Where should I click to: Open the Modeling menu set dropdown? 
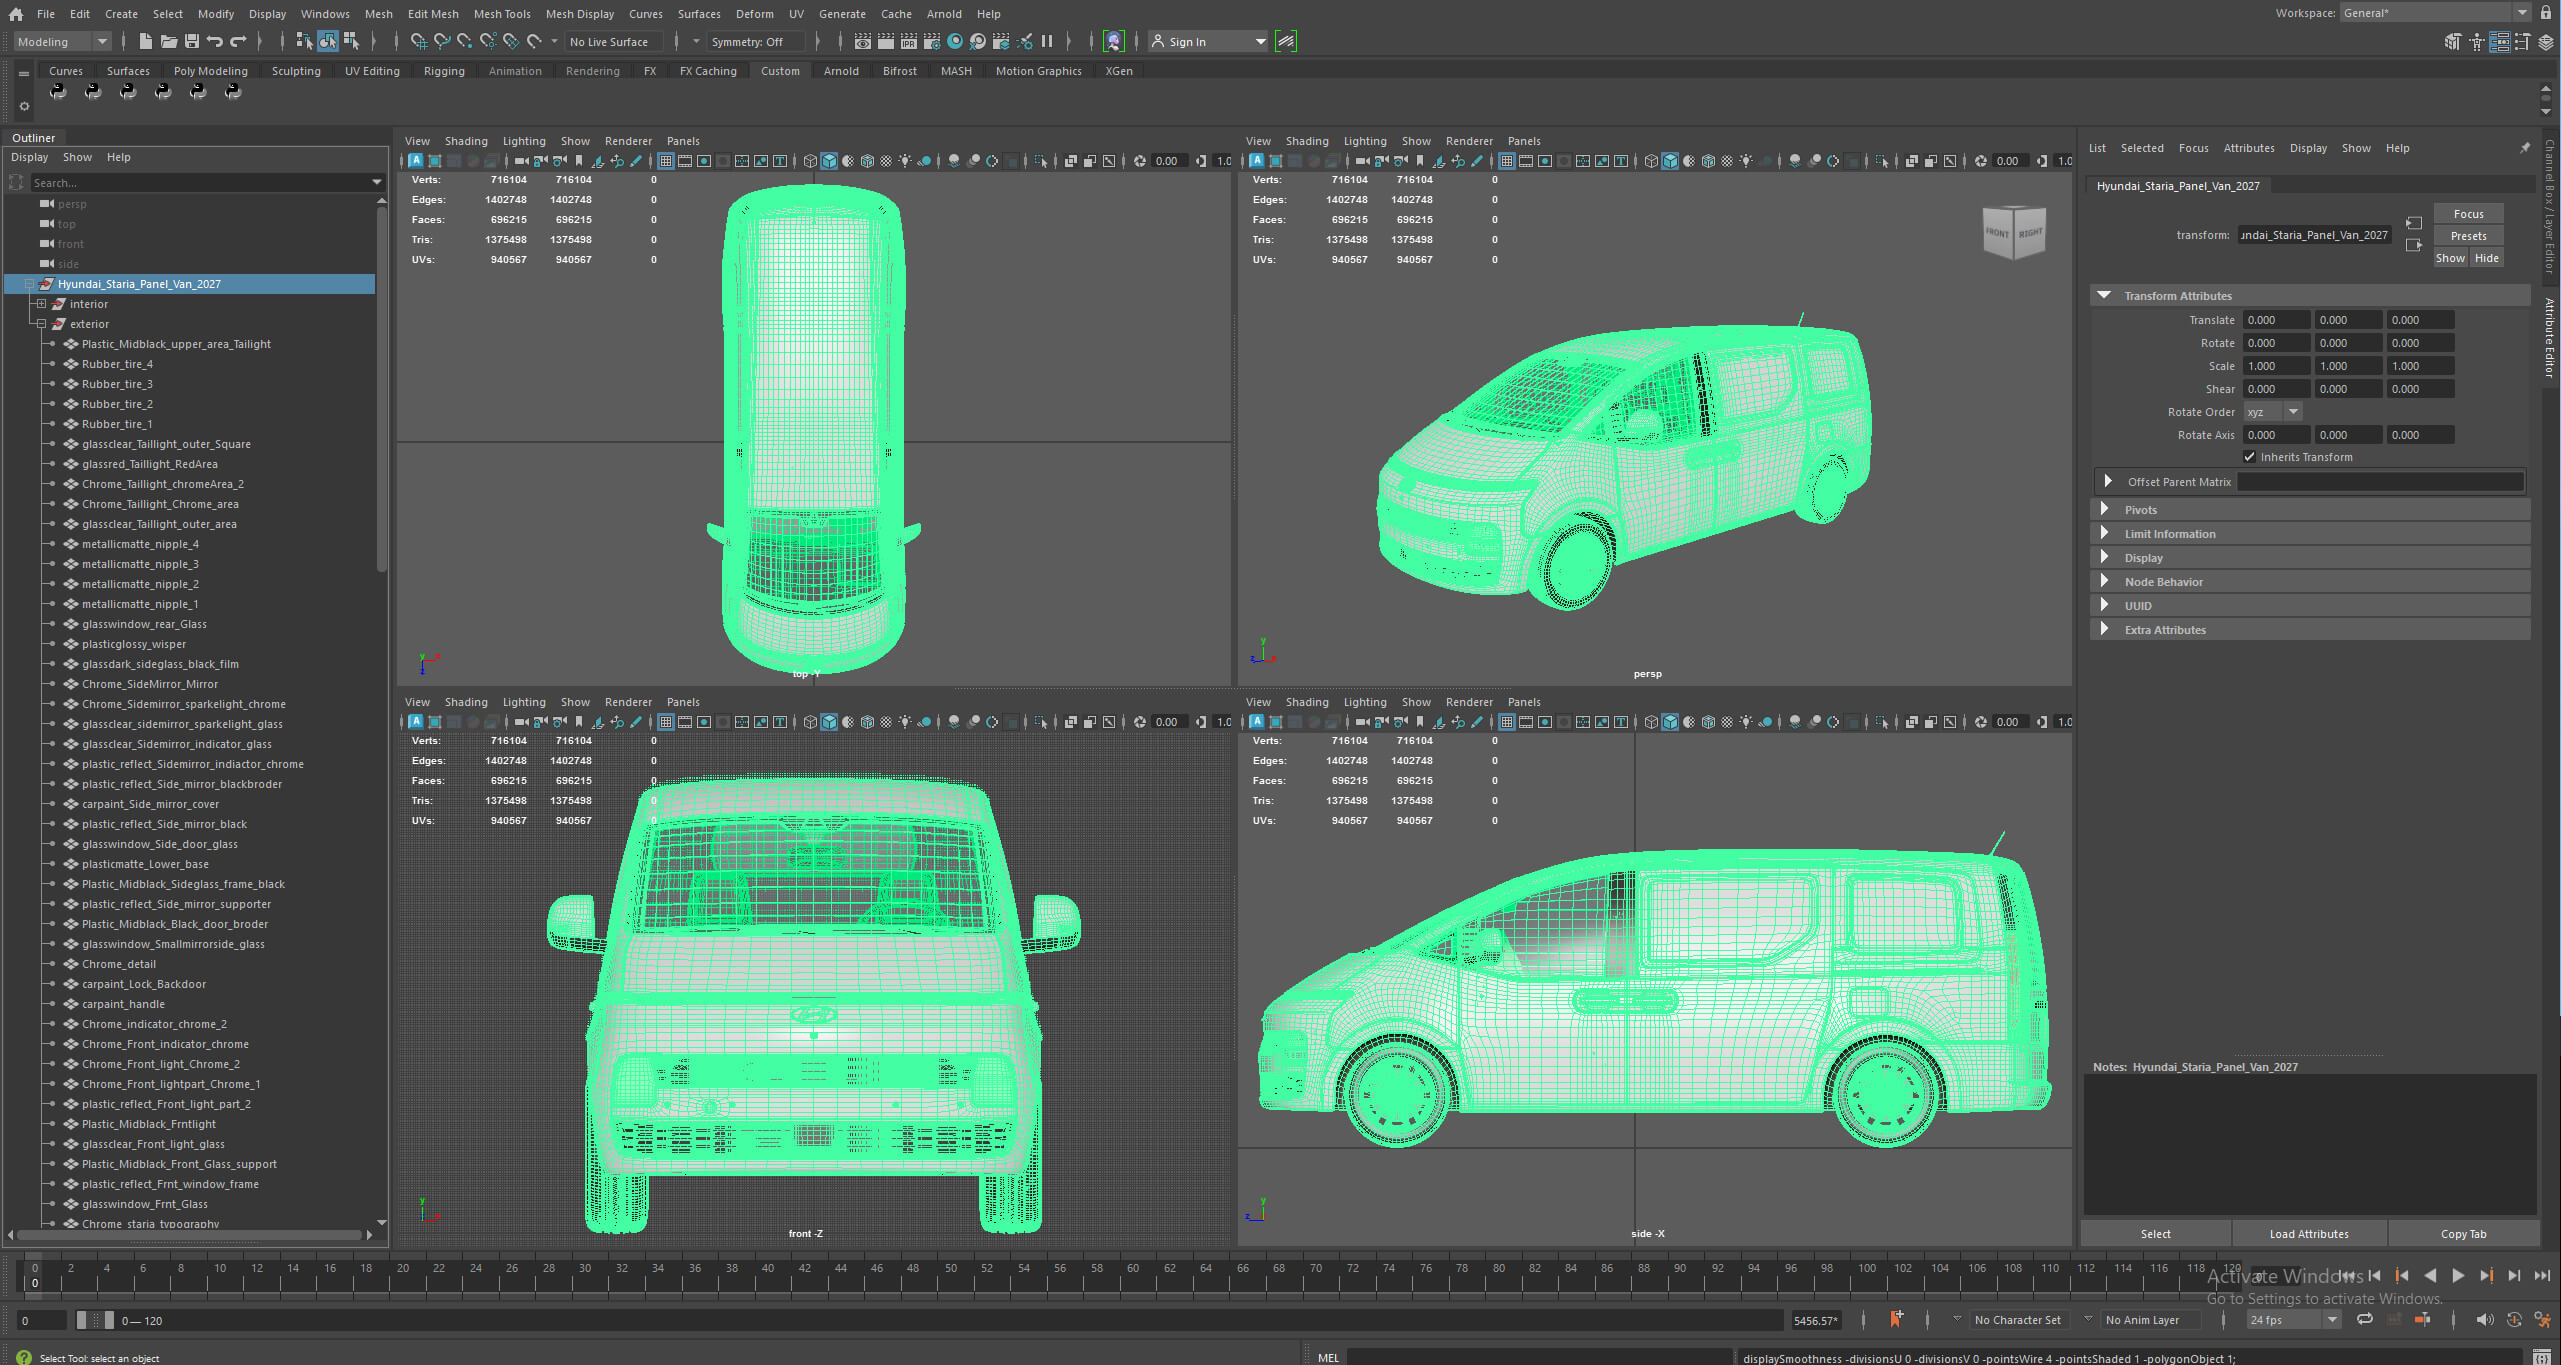click(x=62, y=41)
